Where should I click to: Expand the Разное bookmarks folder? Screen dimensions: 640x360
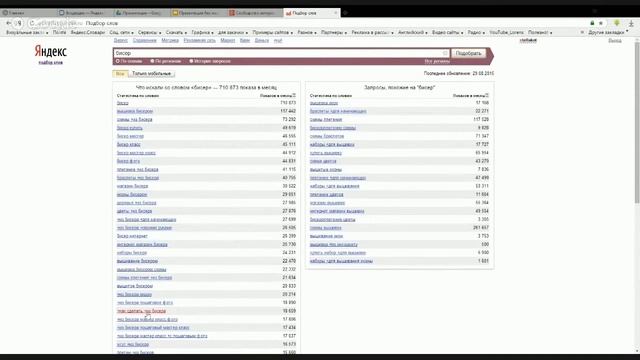tap(307, 32)
